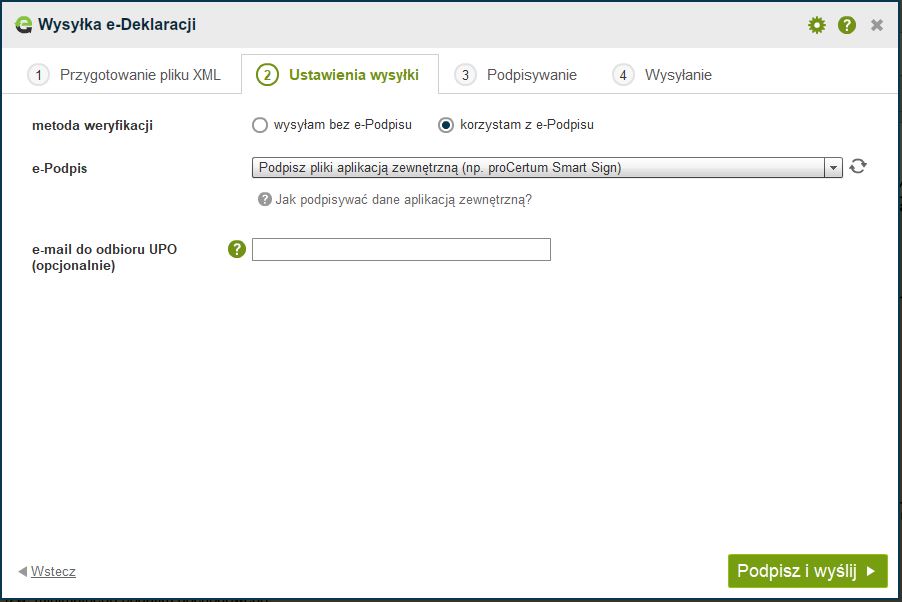Image resolution: width=902 pixels, height=602 pixels.
Task: Select 'wysyłam bez e-Podpisu' radio option
Action: [260, 125]
